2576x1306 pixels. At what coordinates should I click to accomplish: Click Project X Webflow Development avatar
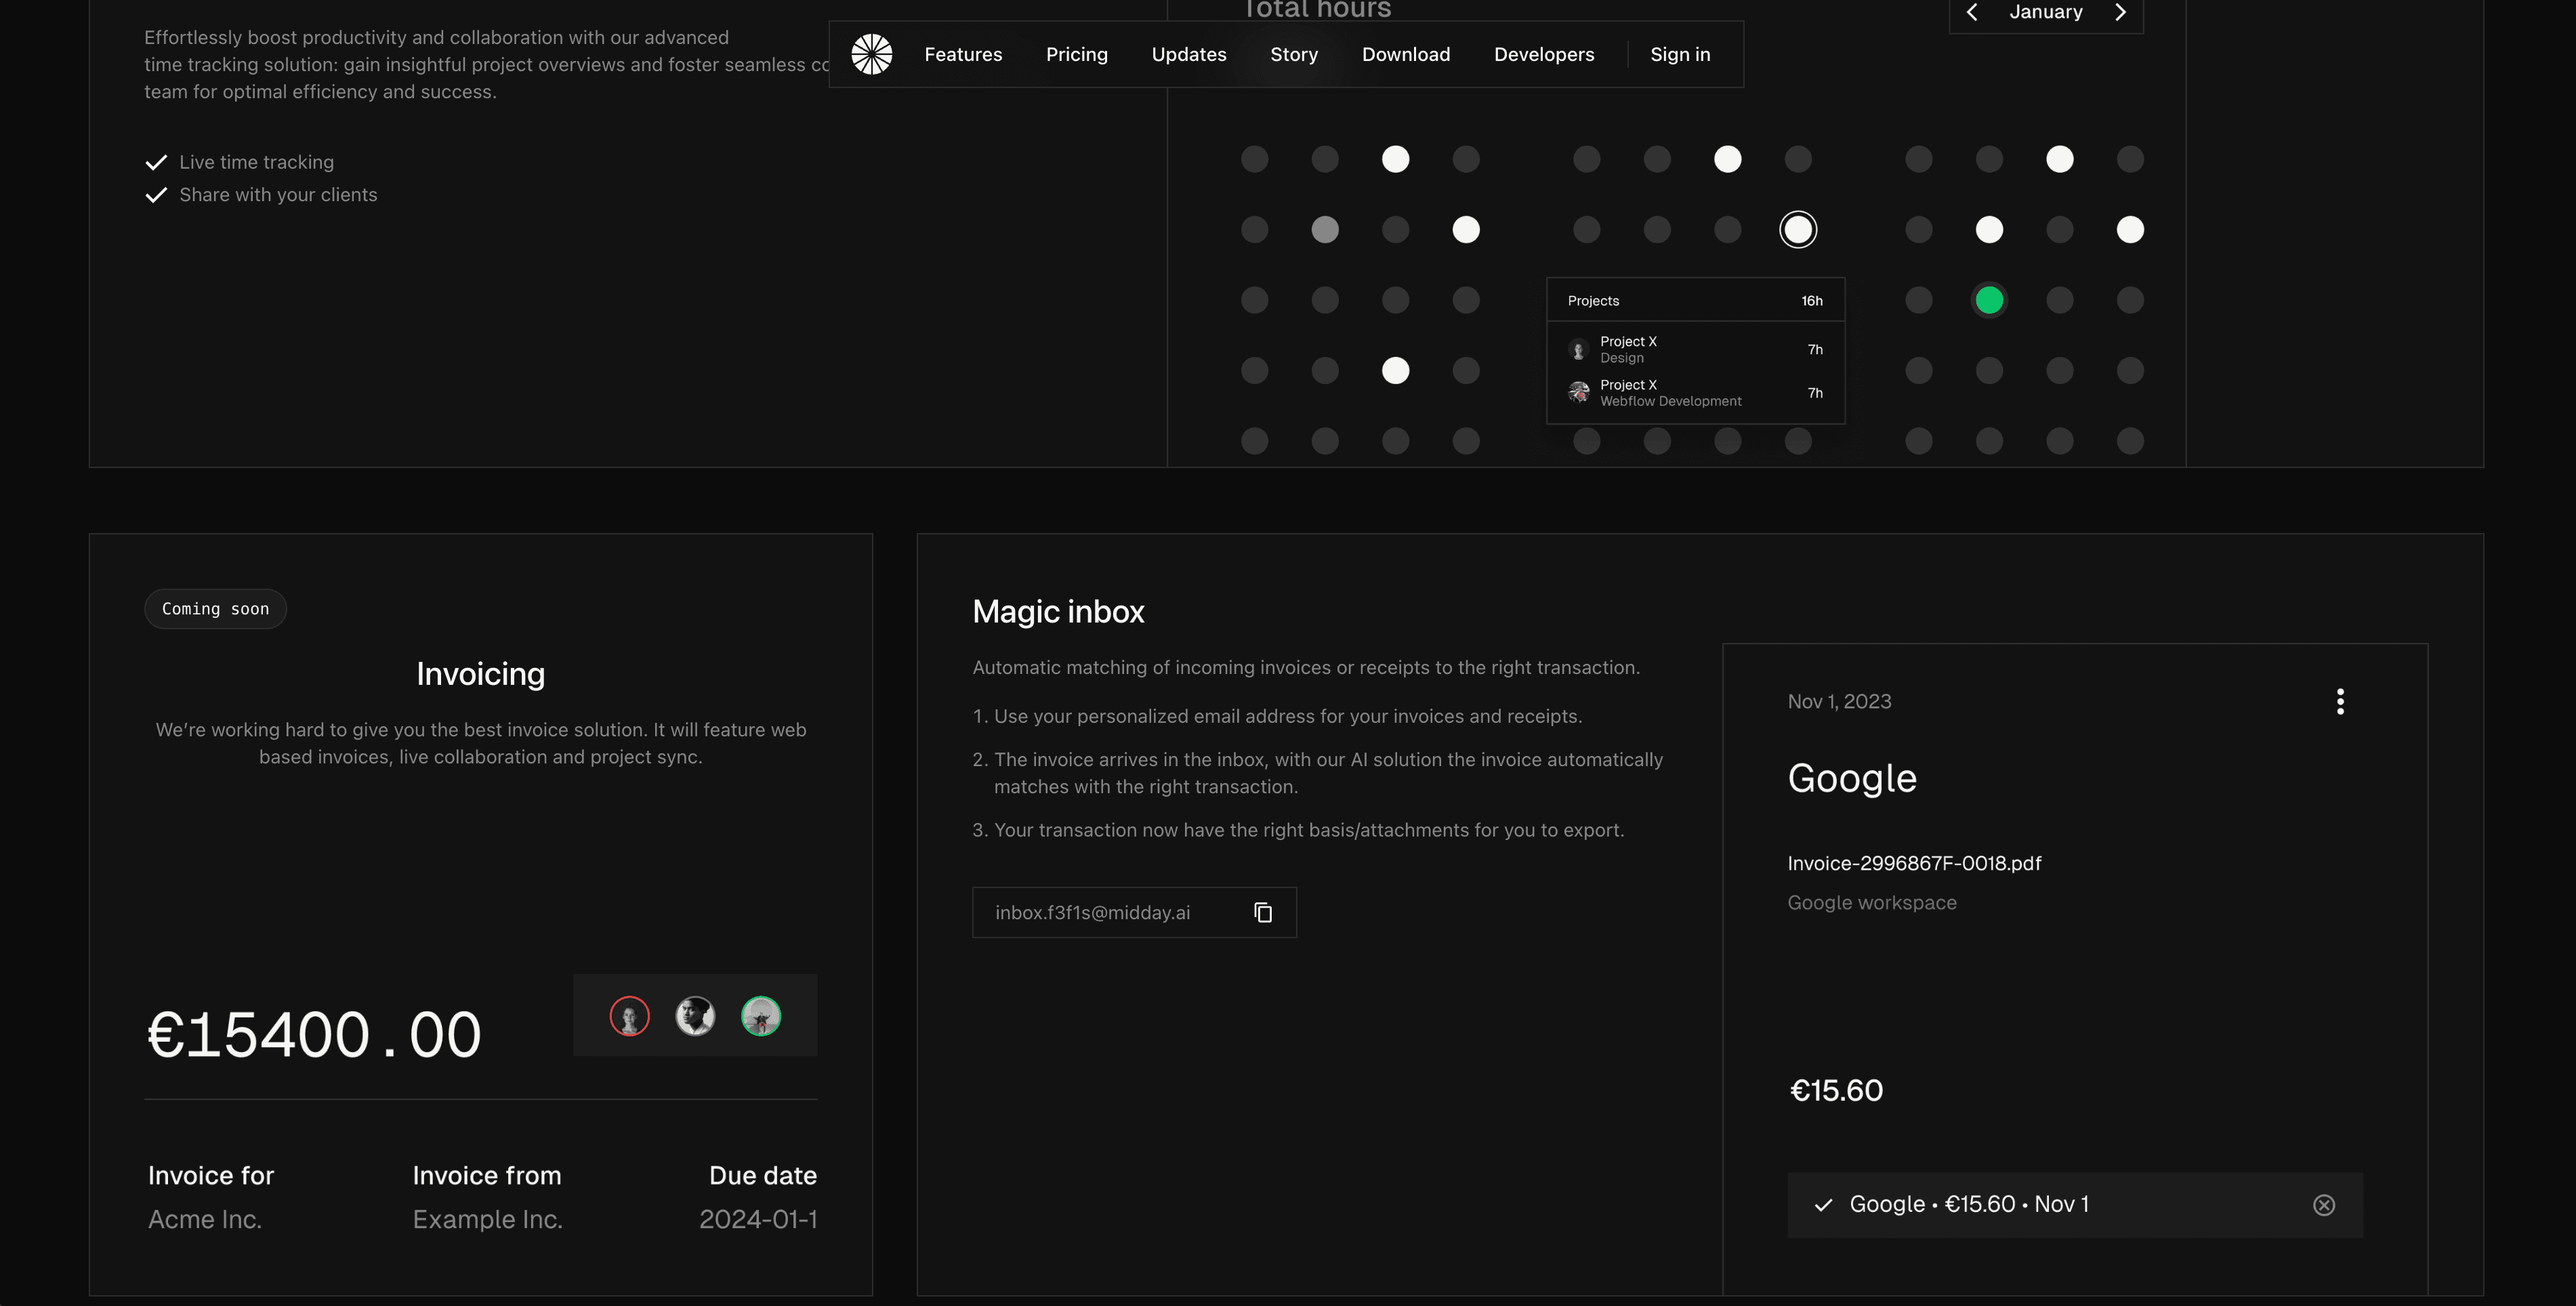coord(1579,392)
